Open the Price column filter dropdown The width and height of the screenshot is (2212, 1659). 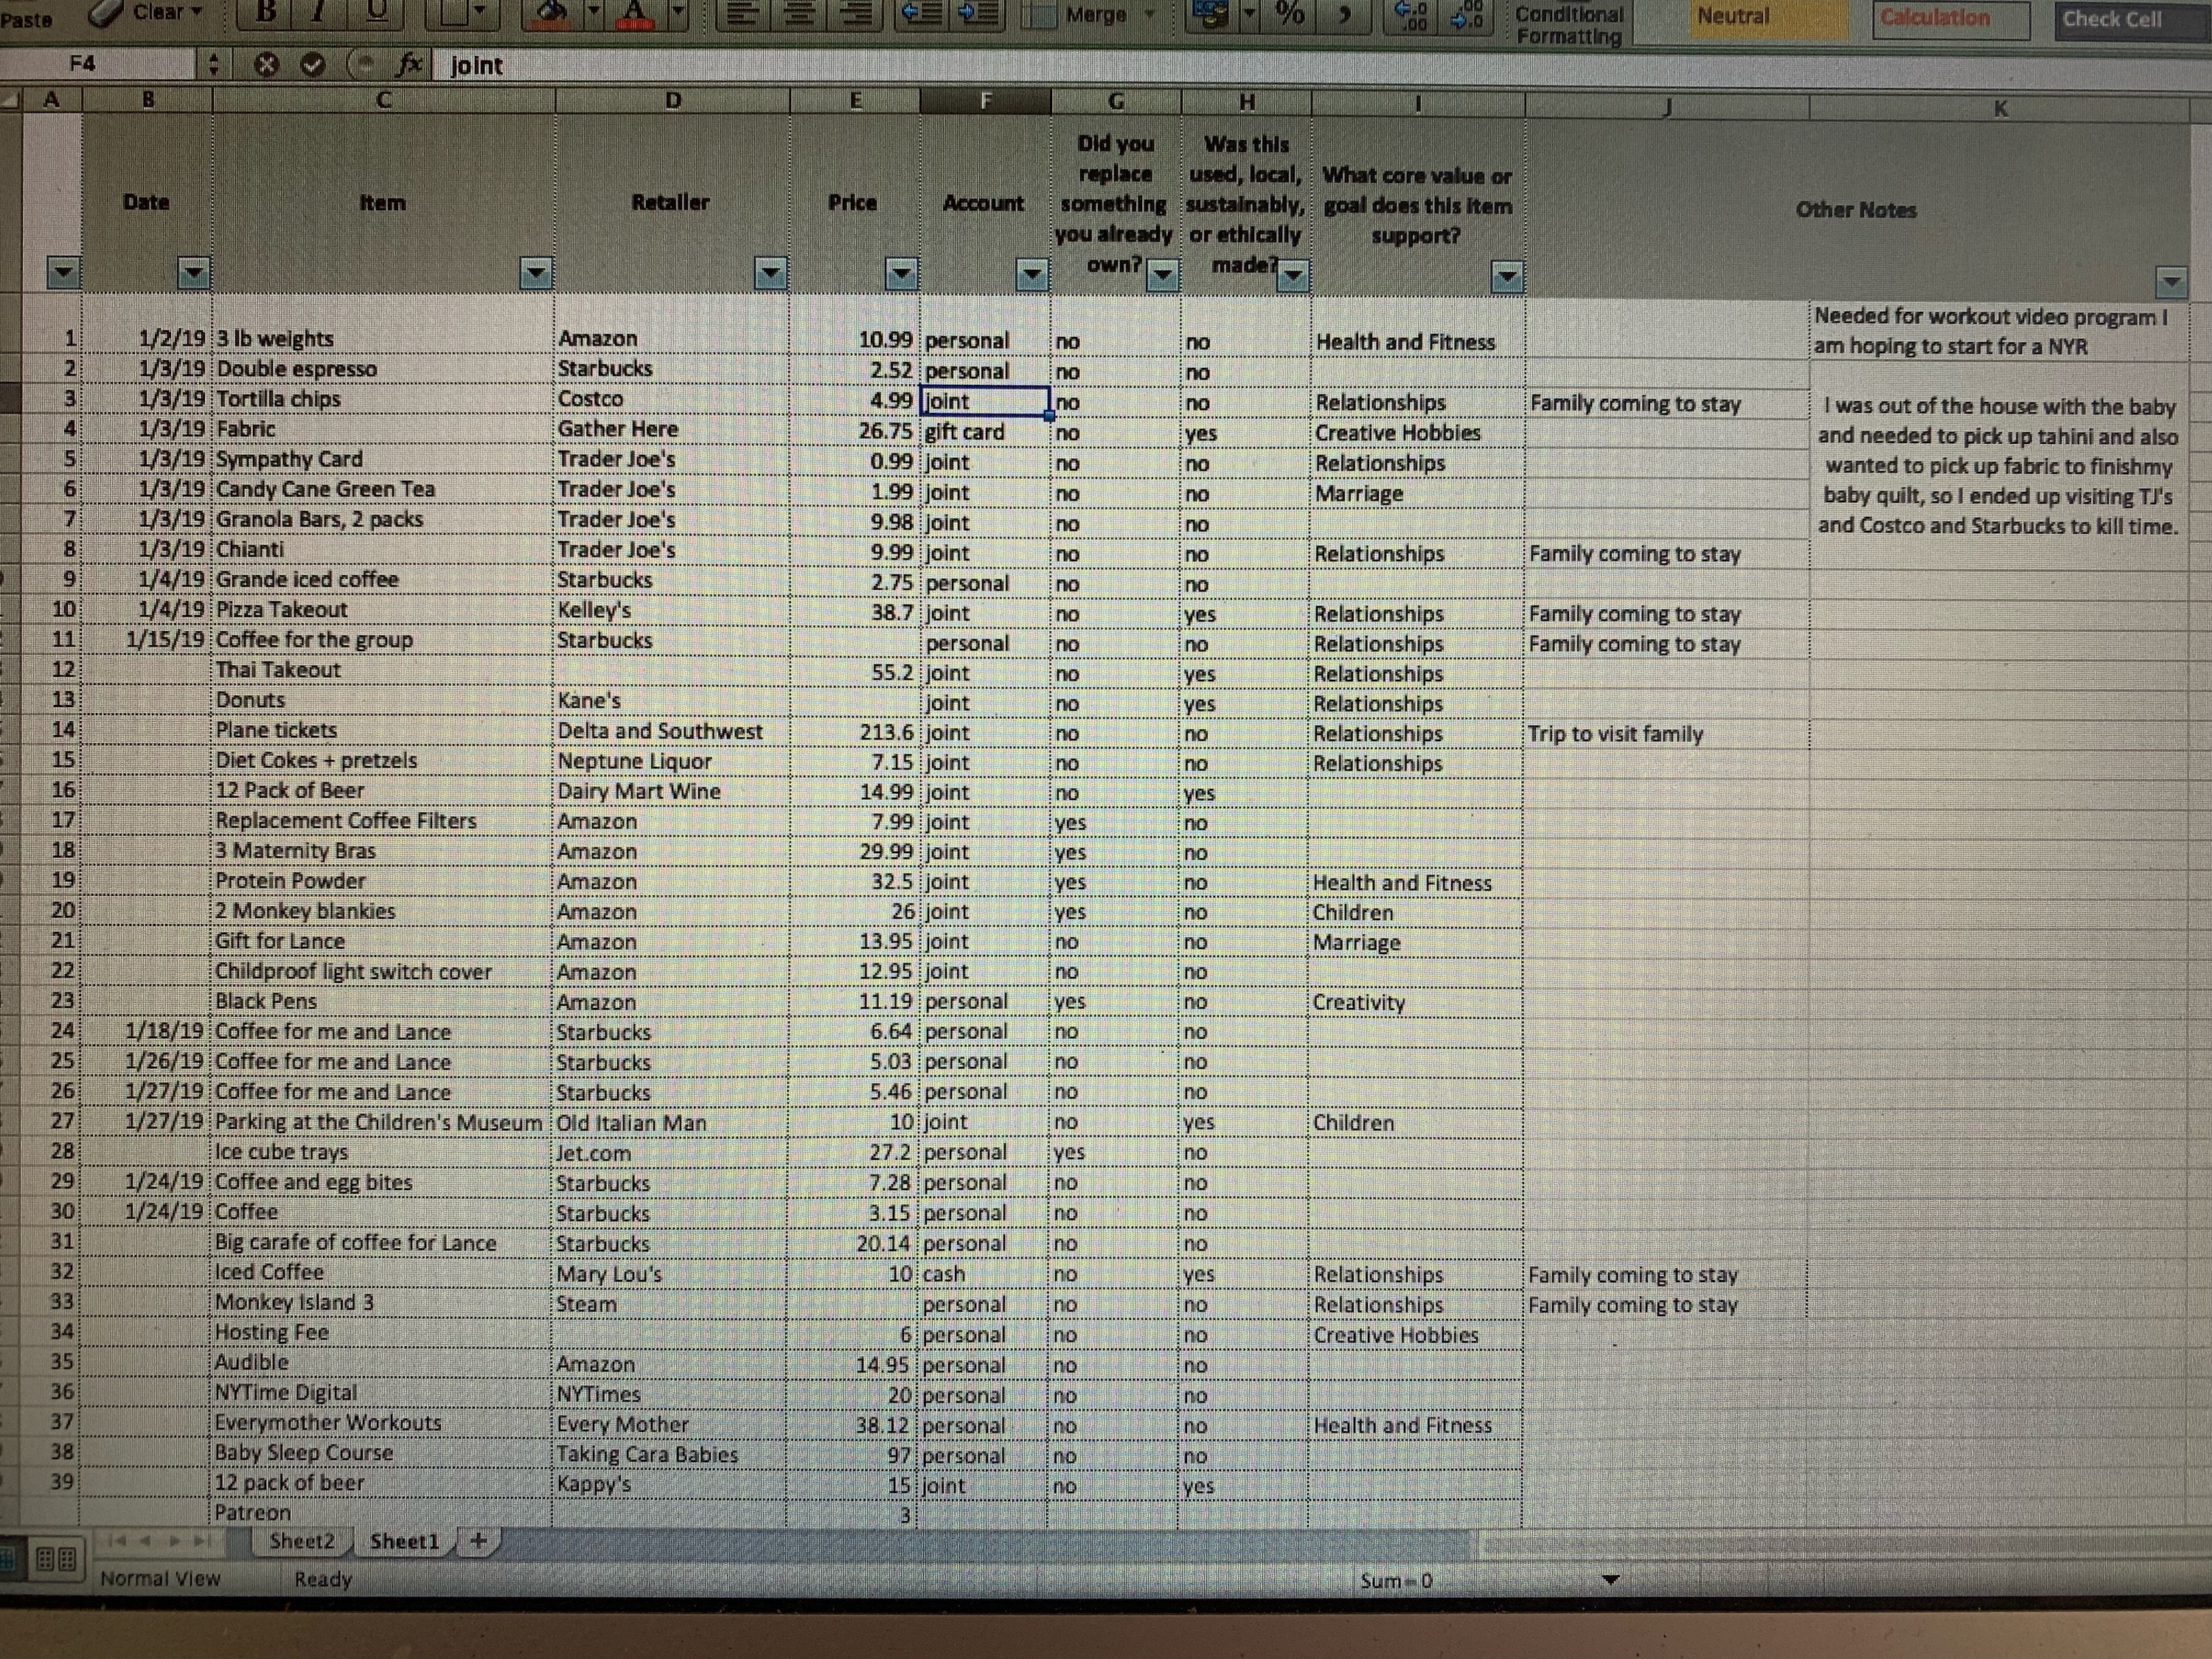tap(901, 273)
